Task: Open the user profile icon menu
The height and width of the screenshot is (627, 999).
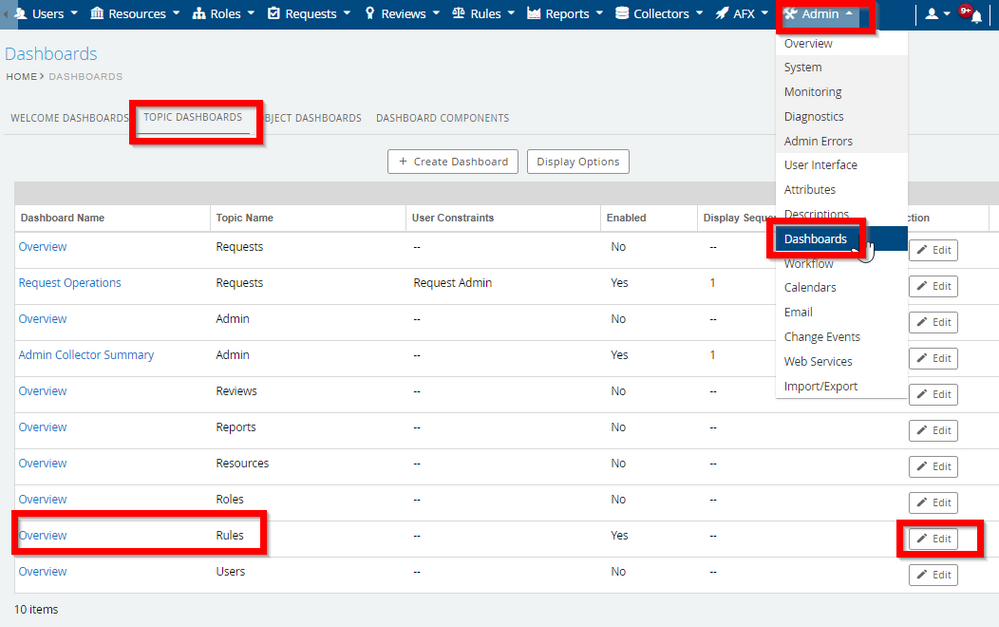Action: point(932,14)
